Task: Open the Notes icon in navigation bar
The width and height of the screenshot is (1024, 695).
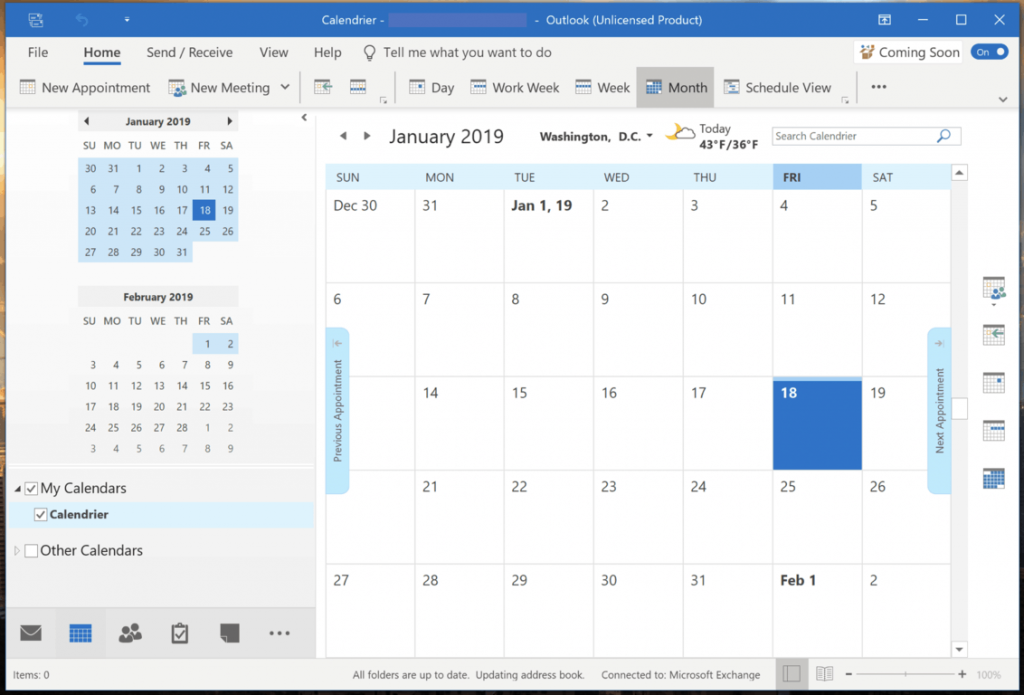Action: [229, 633]
